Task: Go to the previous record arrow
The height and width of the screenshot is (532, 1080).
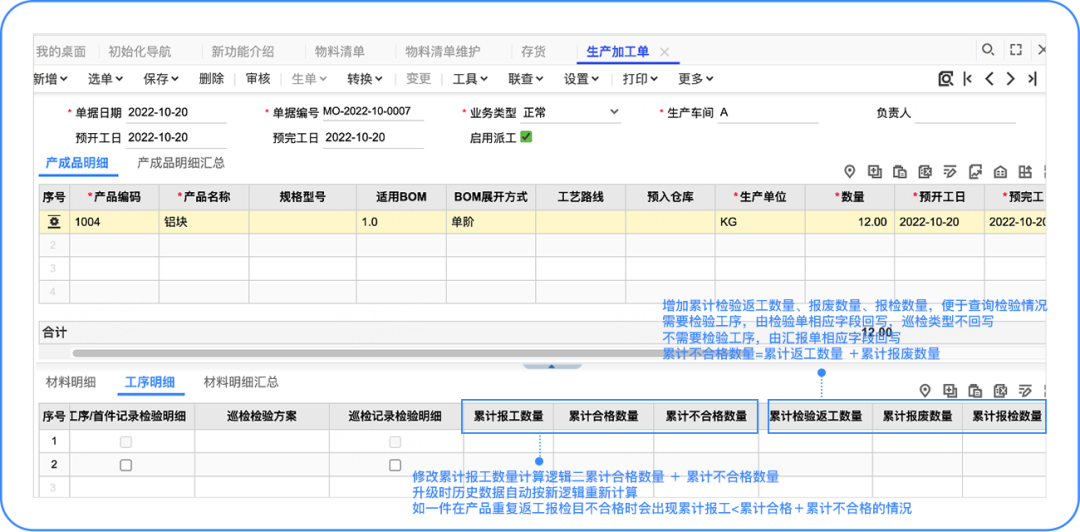Action: (989, 79)
